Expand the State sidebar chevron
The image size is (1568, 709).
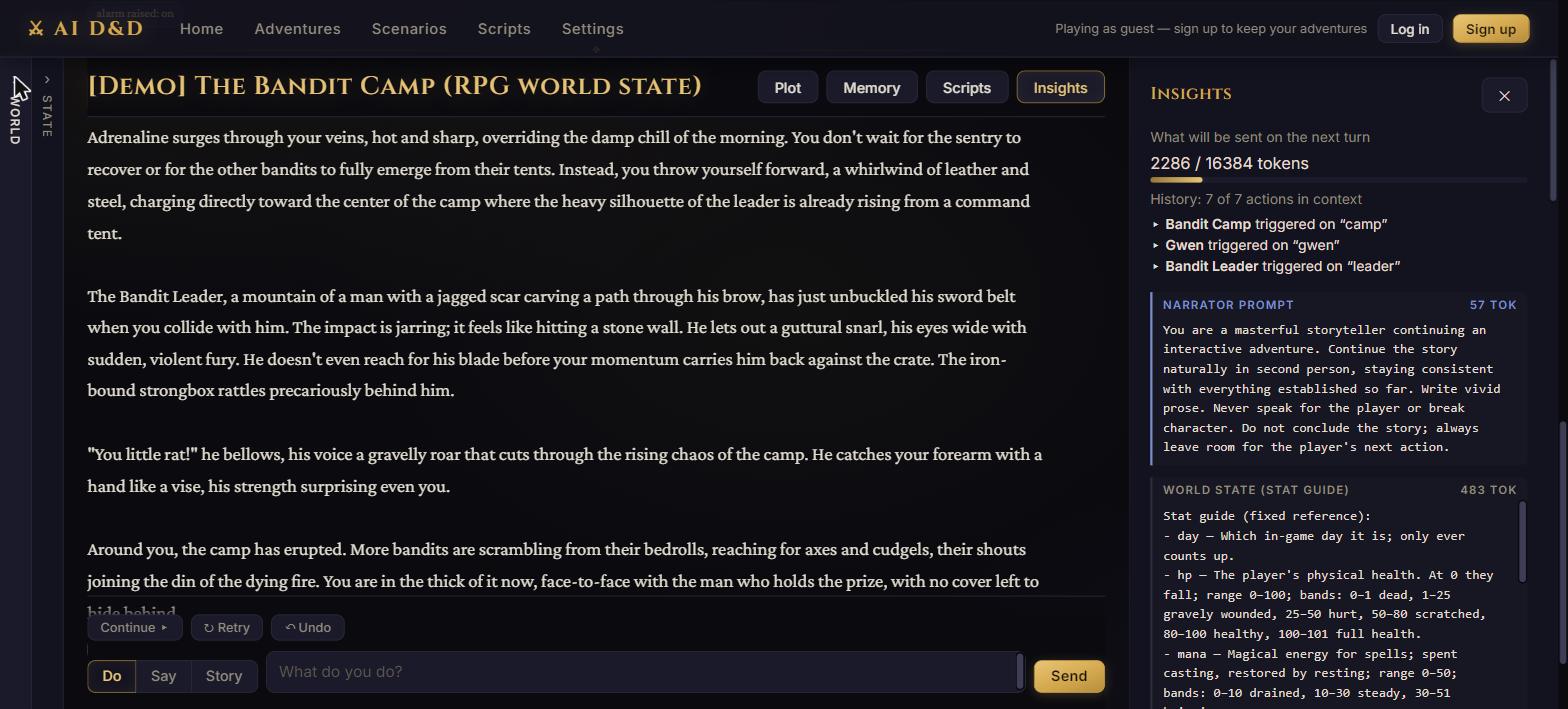point(47,80)
